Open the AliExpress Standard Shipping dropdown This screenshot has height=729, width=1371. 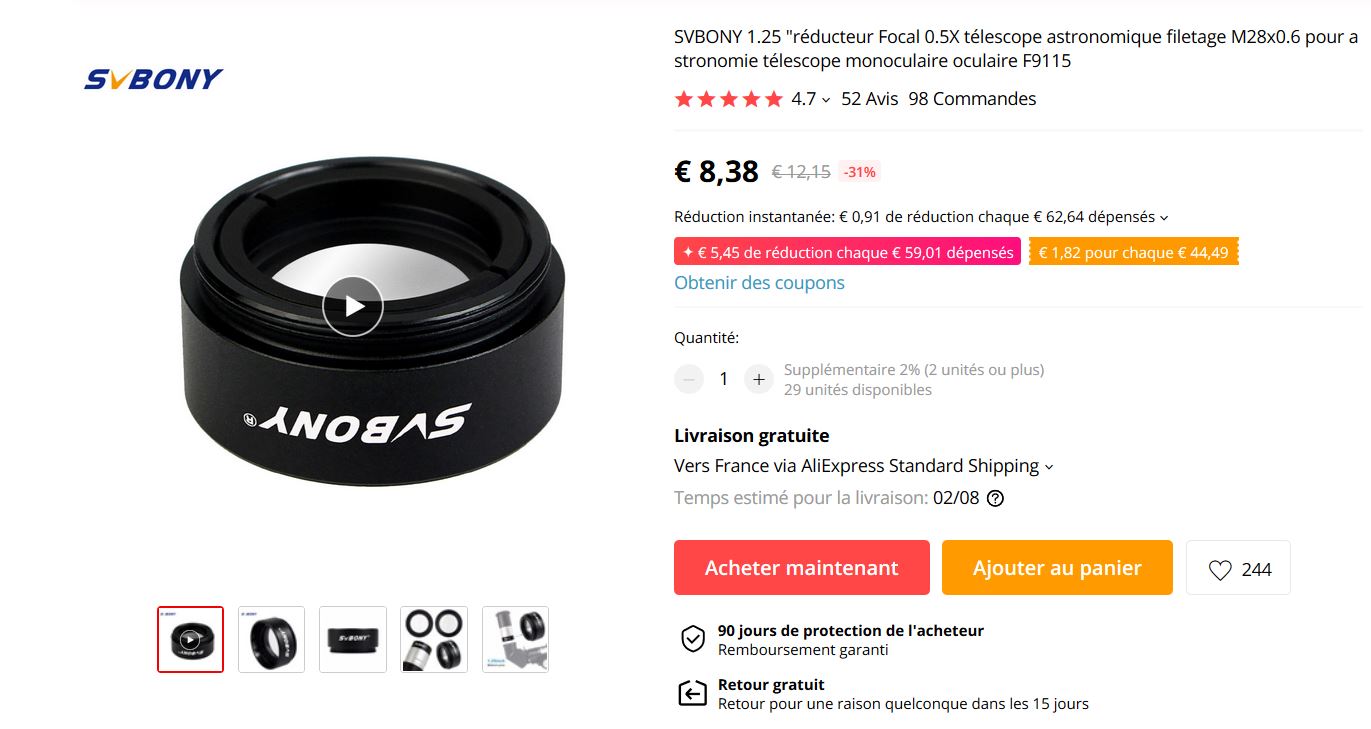point(1048,467)
